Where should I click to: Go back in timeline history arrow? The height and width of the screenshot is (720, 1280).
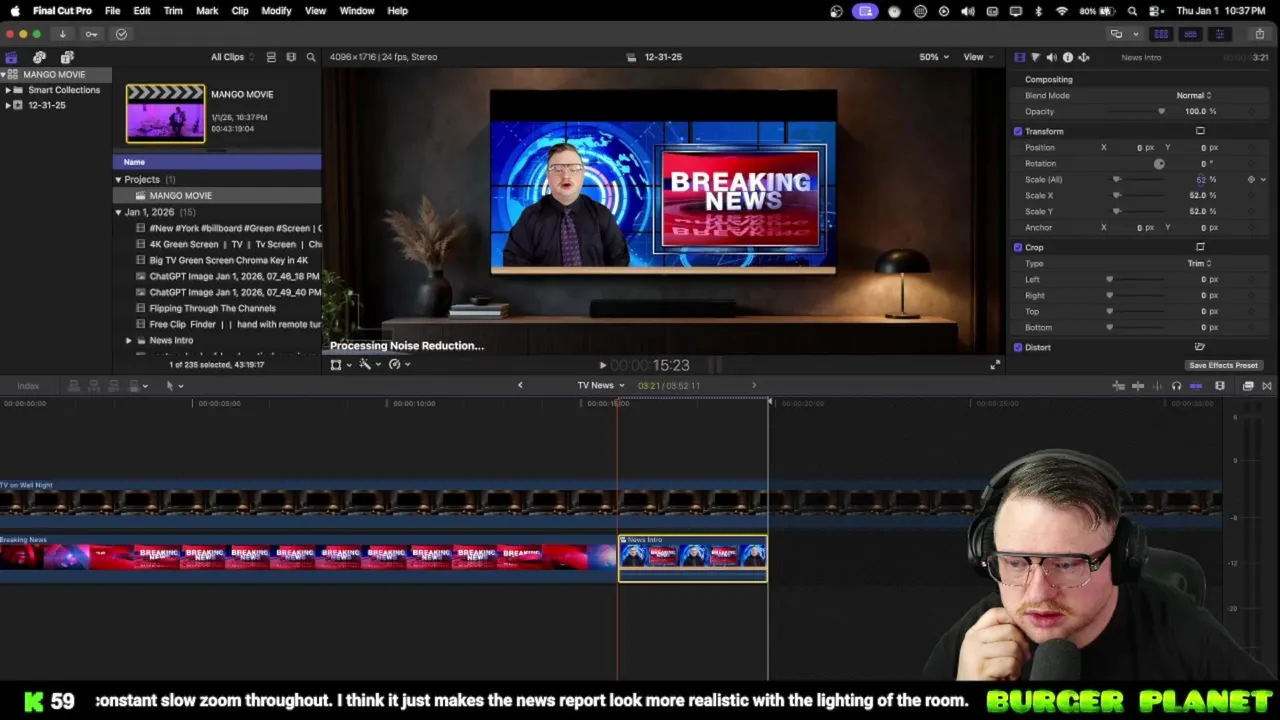coord(520,386)
